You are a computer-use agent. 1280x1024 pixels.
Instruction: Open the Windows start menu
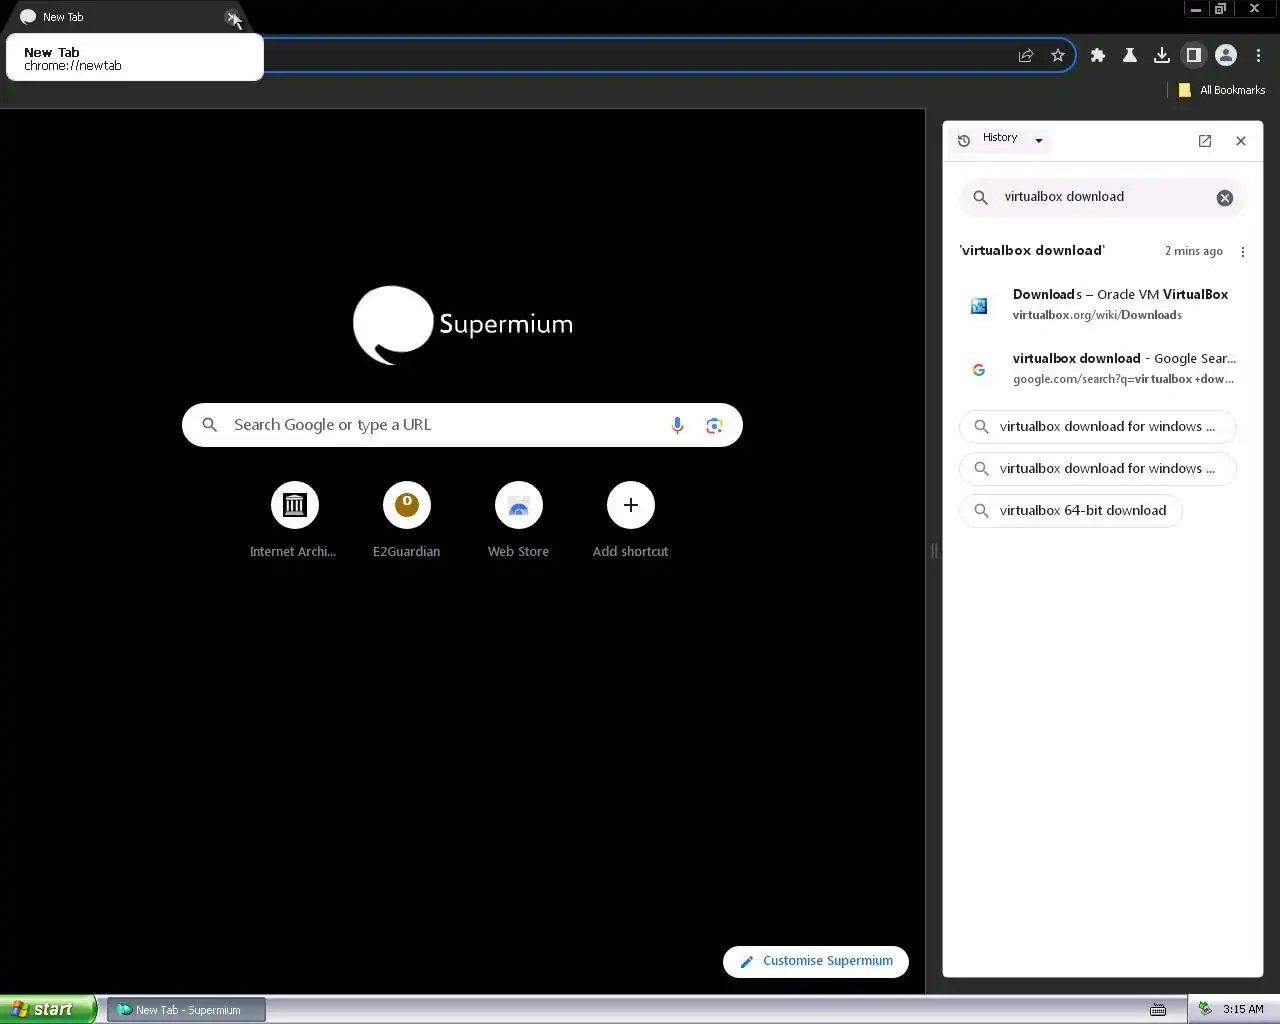(48, 1009)
